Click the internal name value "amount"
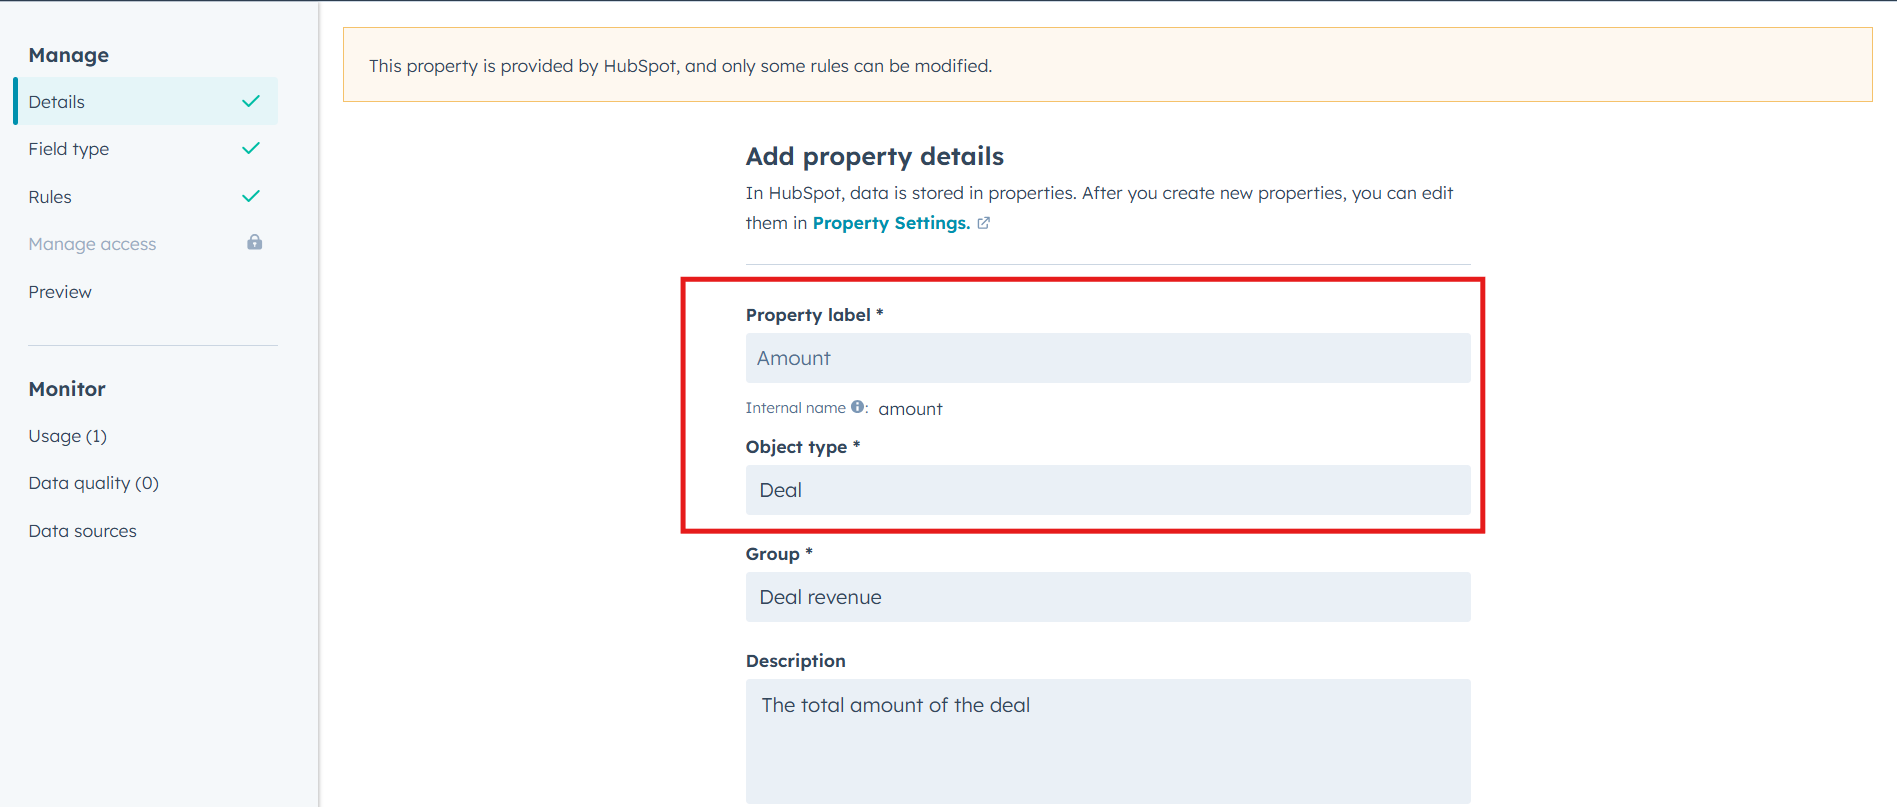 tap(910, 409)
